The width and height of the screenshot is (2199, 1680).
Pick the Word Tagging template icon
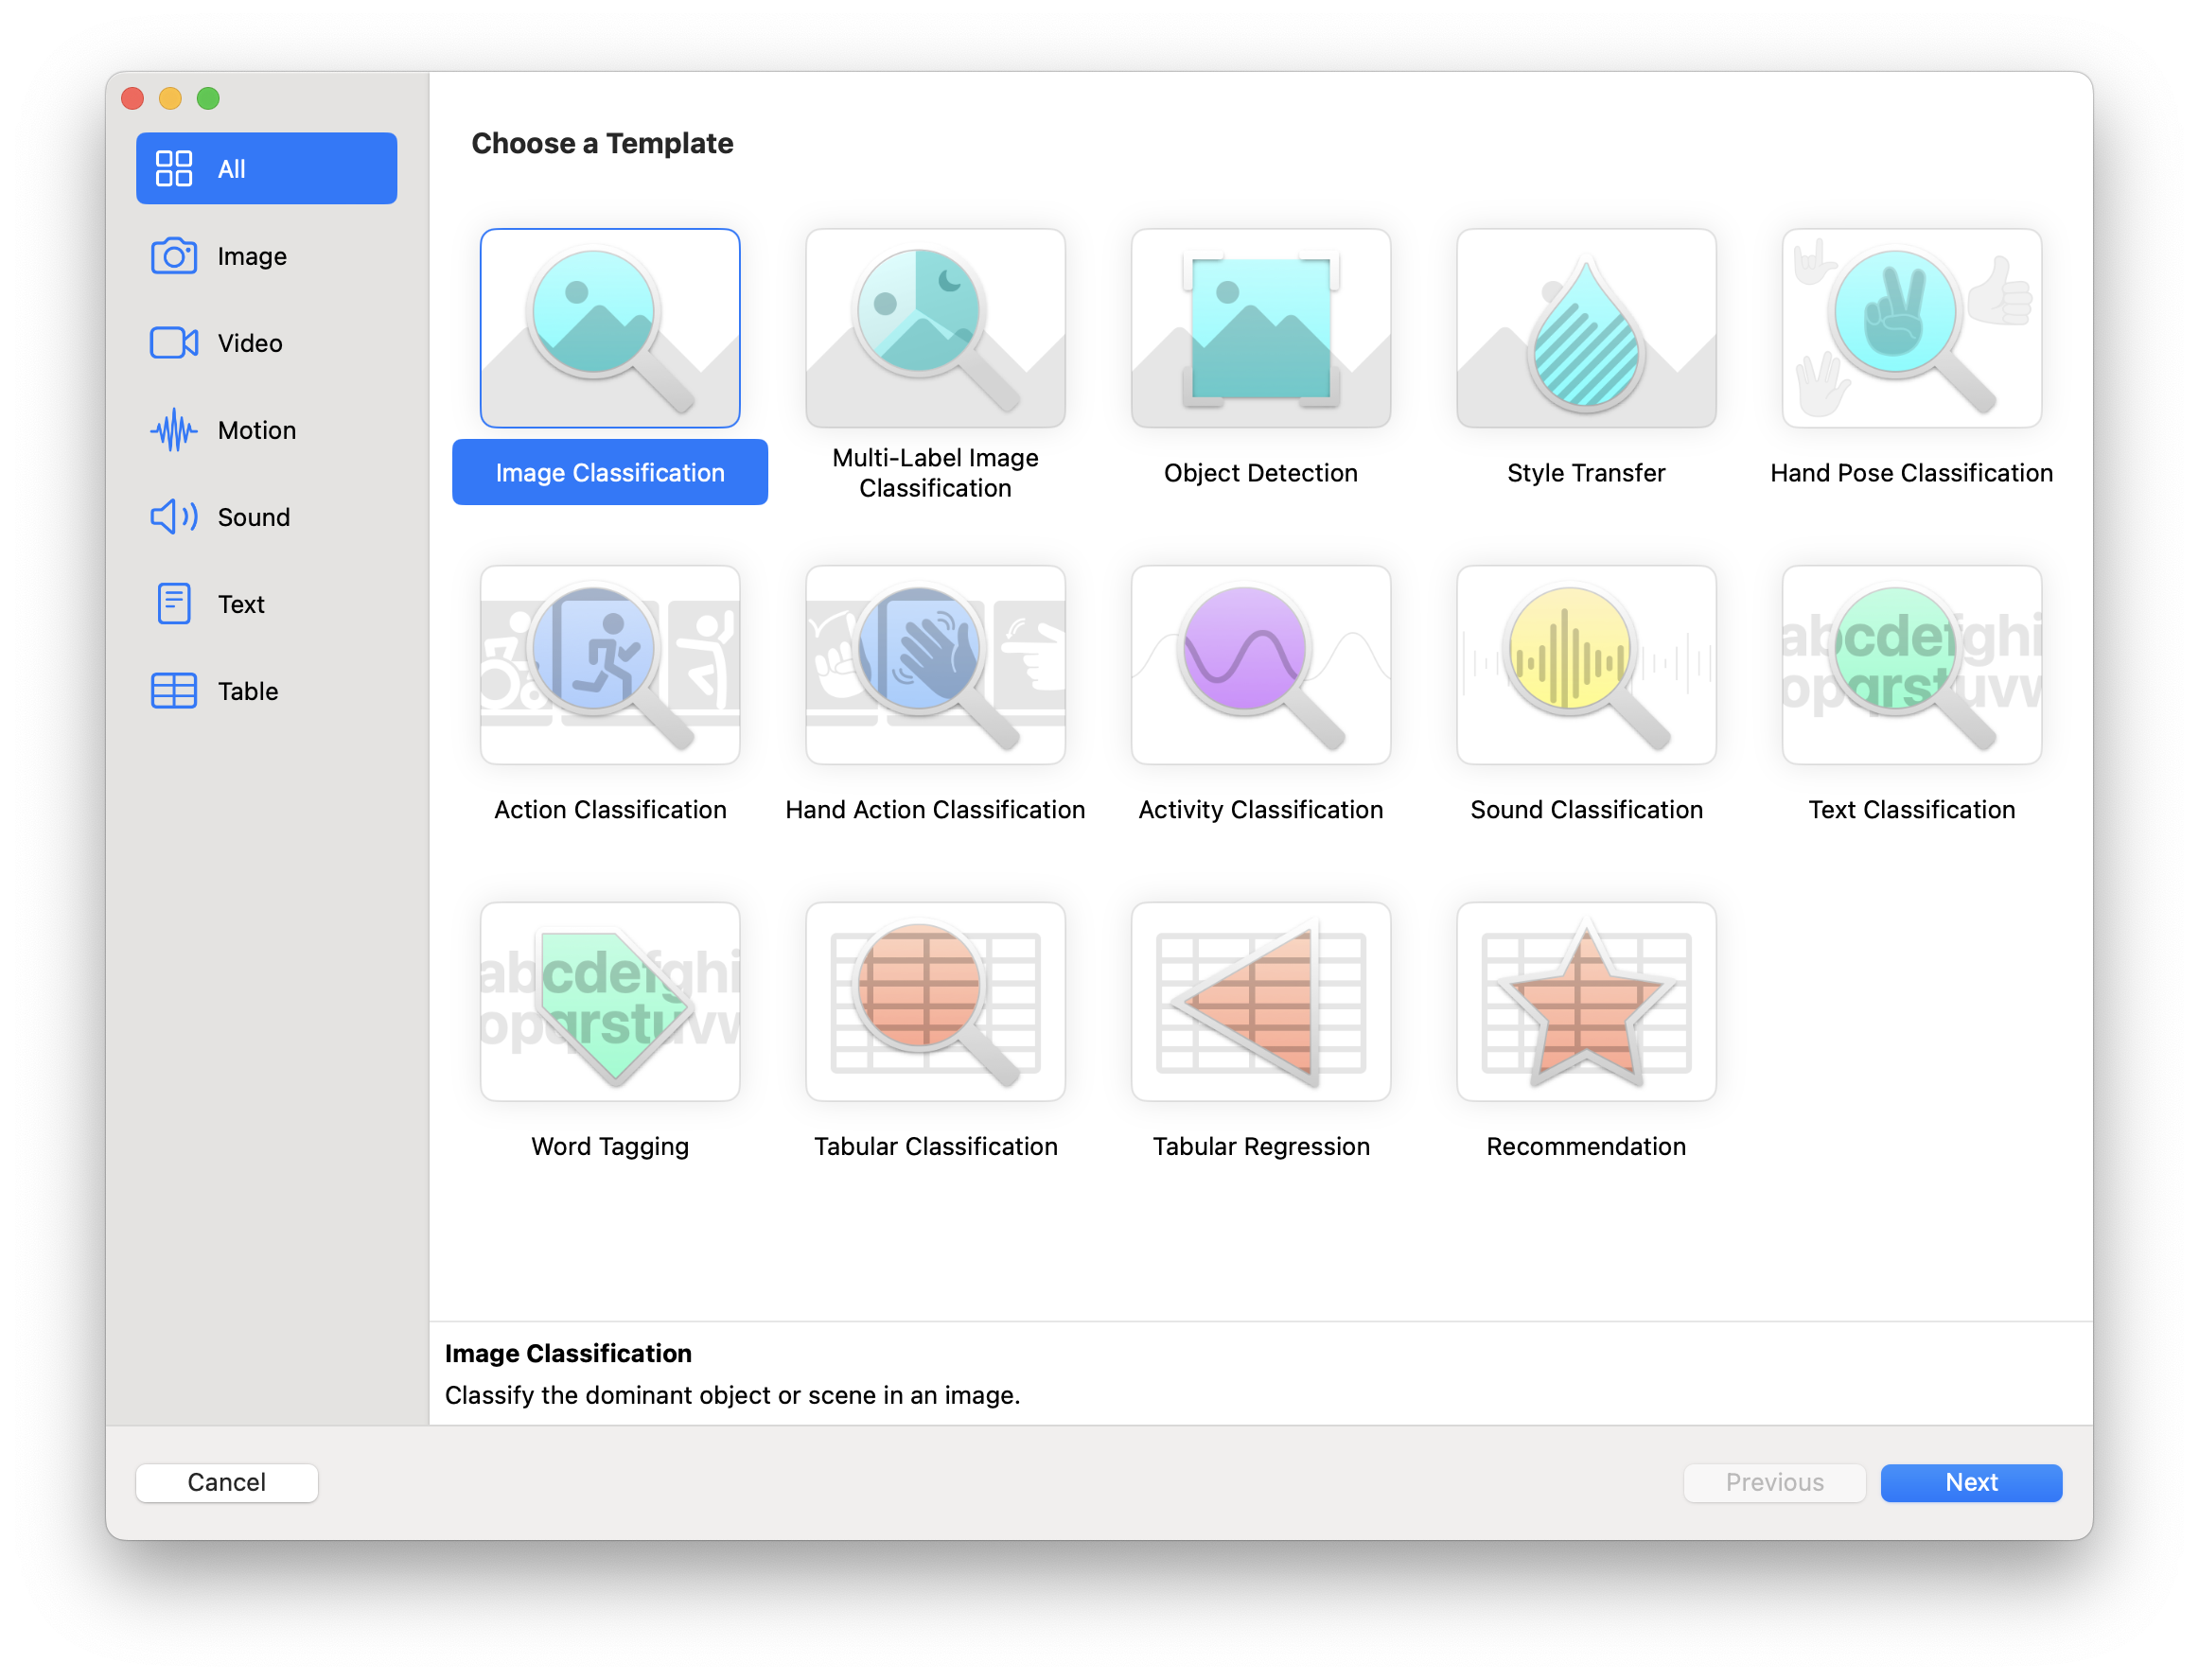[x=610, y=1002]
